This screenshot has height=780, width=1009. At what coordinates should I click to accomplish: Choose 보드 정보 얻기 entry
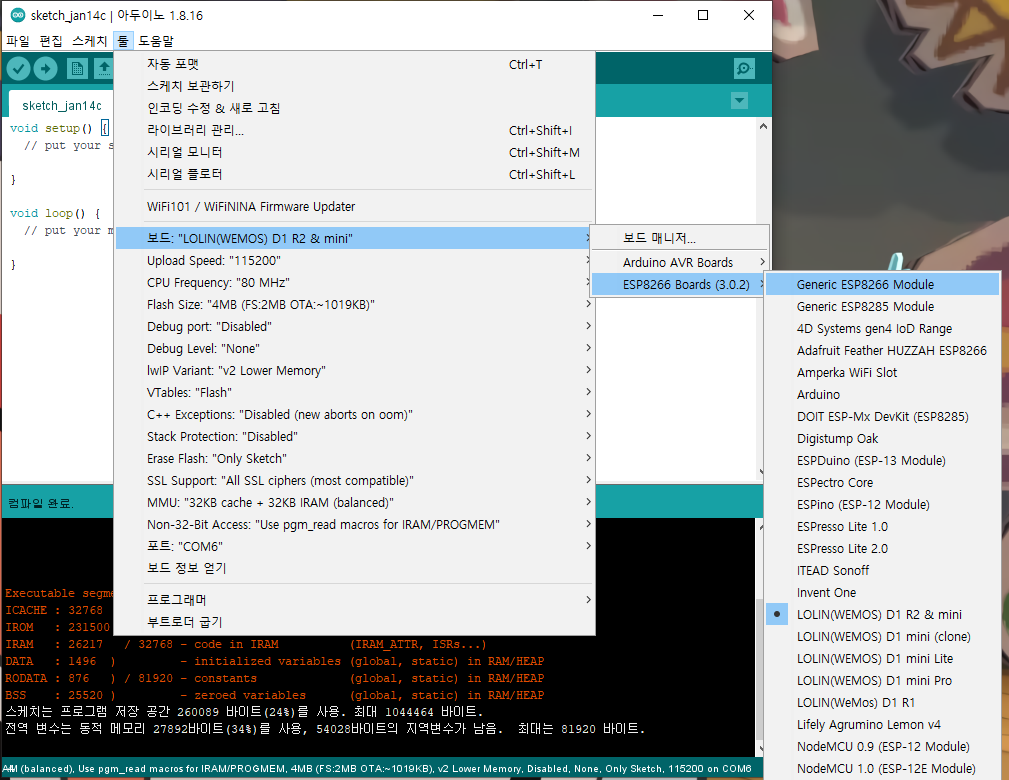(355, 568)
